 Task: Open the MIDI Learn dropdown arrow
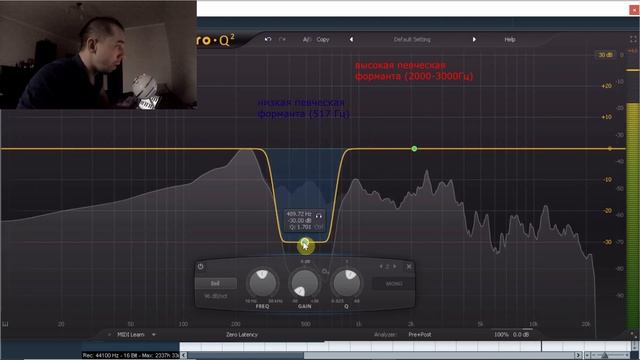pyautogui.click(x=153, y=334)
